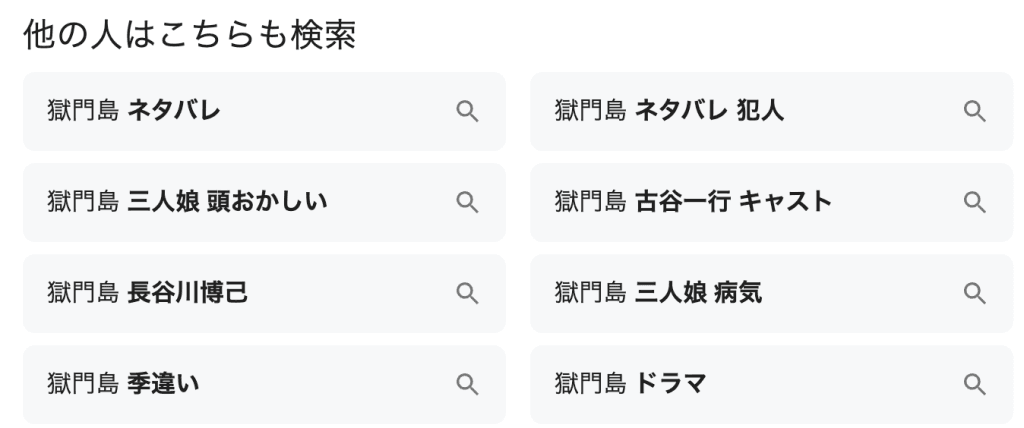Click search icon beside 獄門島 ネタバレ
The width and height of the screenshot is (1024, 428).
tap(467, 111)
